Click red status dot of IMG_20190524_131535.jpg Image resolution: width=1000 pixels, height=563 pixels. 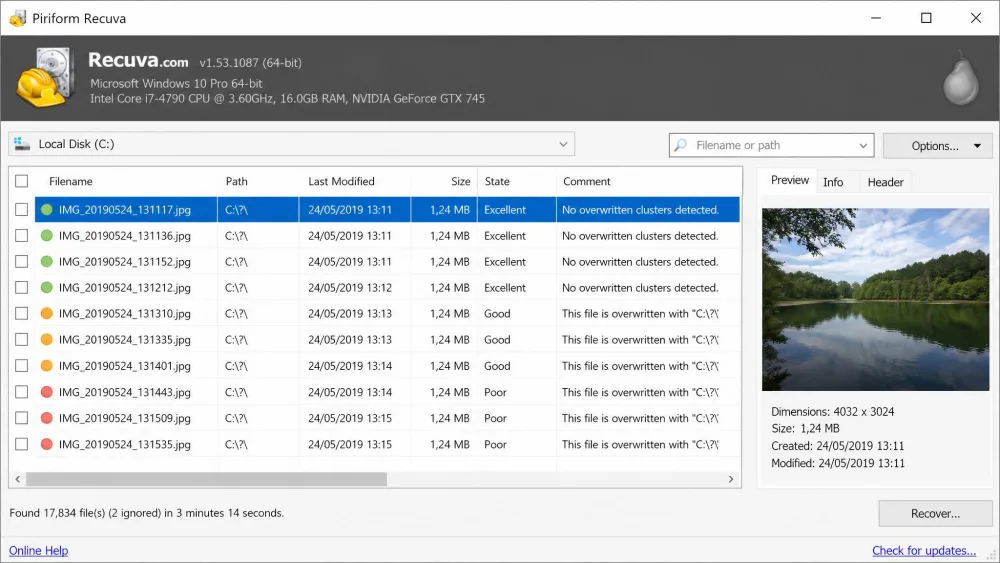(47, 444)
